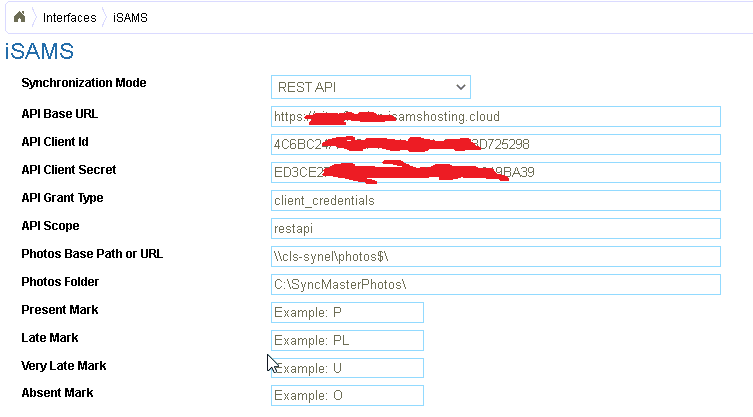Viewport: 753px width, 417px height.
Task: Click the Absent Mark input
Action: pyautogui.click(x=347, y=395)
